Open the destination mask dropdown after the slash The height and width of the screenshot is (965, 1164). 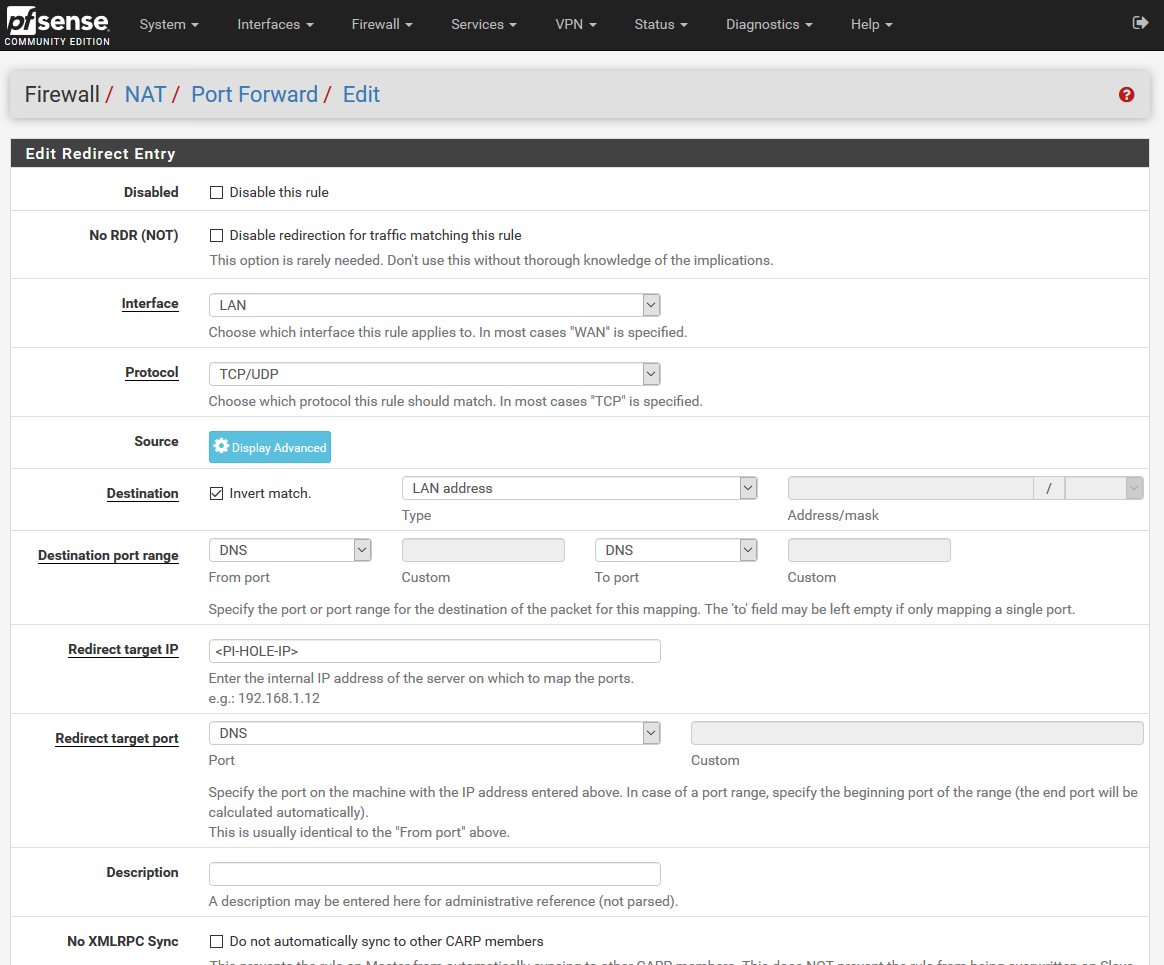pyautogui.click(x=1104, y=488)
